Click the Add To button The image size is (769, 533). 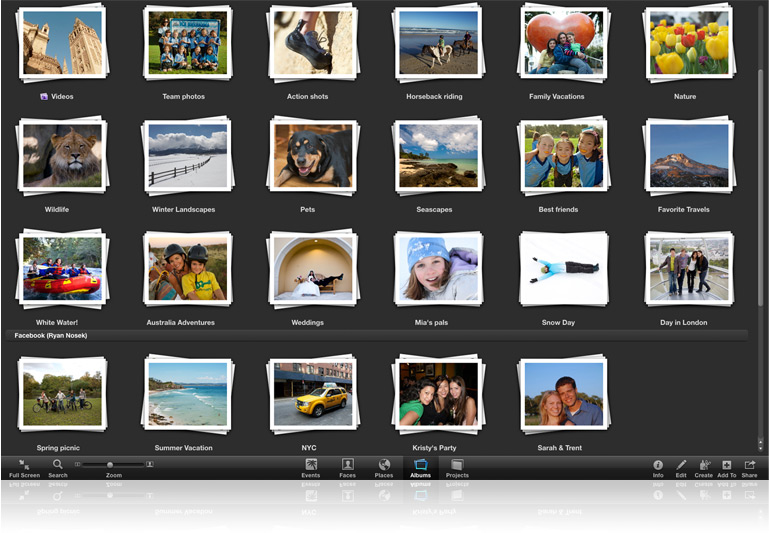[x=726, y=468]
